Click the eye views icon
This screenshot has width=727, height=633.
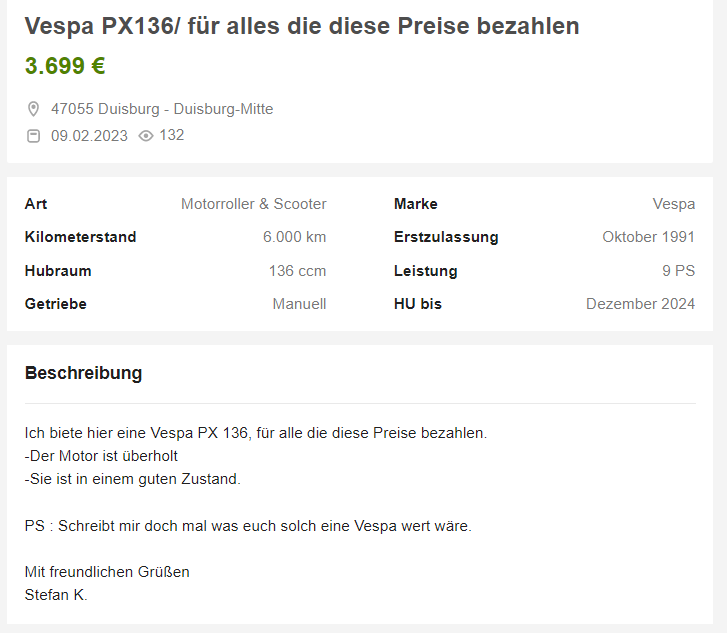coord(146,136)
